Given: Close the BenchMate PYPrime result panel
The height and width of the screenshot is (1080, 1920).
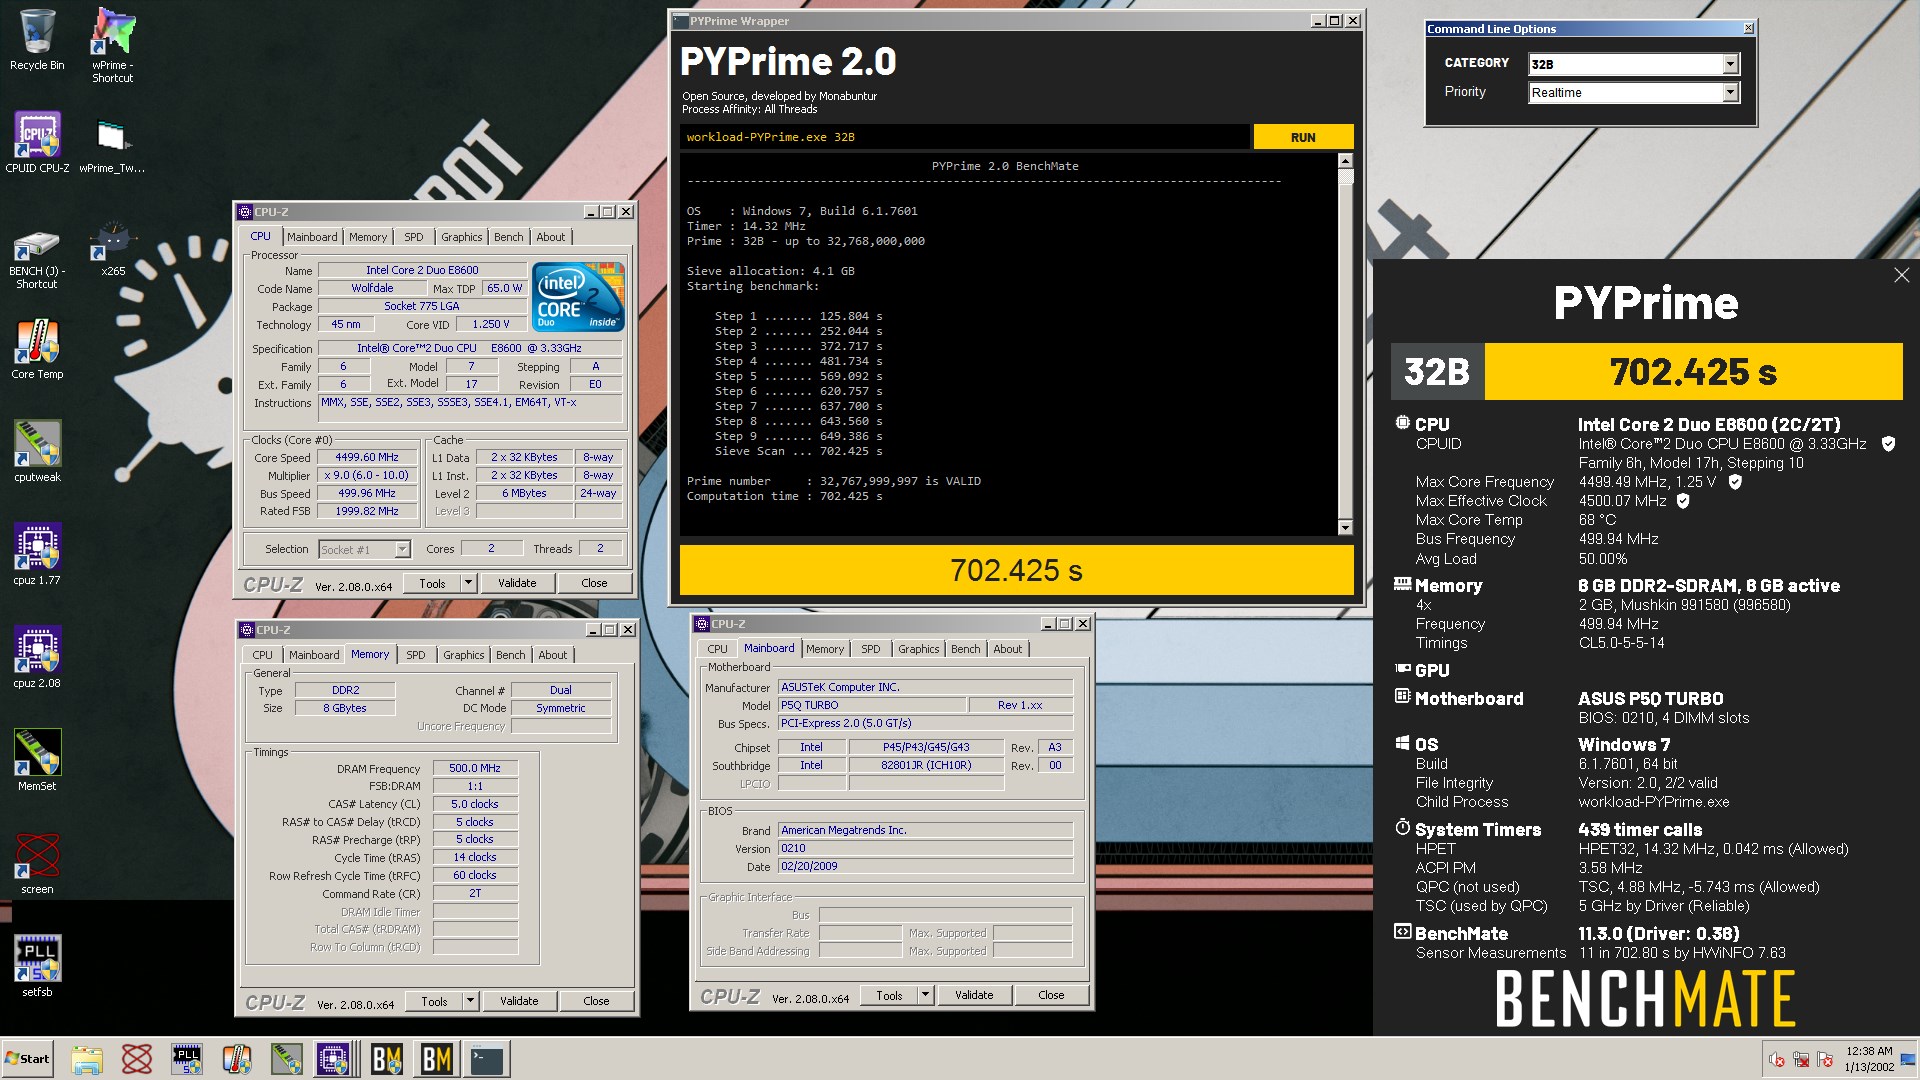Looking at the screenshot, I should [1901, 275].
